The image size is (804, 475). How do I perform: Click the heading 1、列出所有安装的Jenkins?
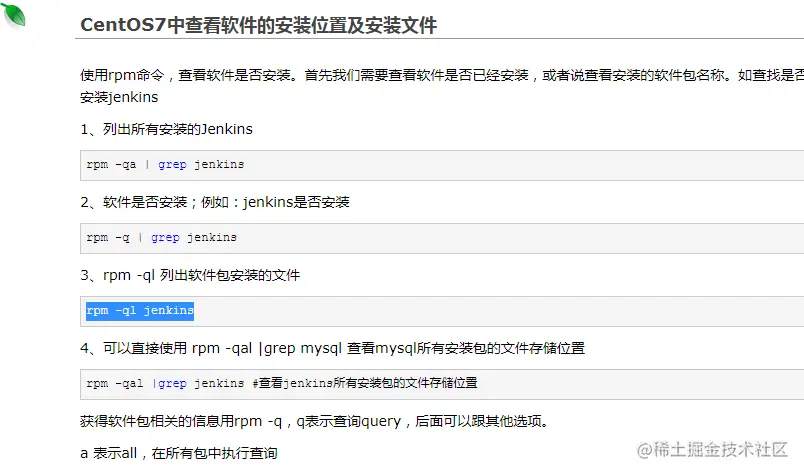(x=166, y=129)
